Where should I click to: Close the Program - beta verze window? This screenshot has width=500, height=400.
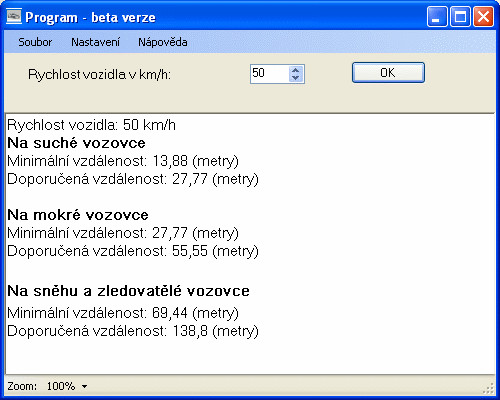483,17
